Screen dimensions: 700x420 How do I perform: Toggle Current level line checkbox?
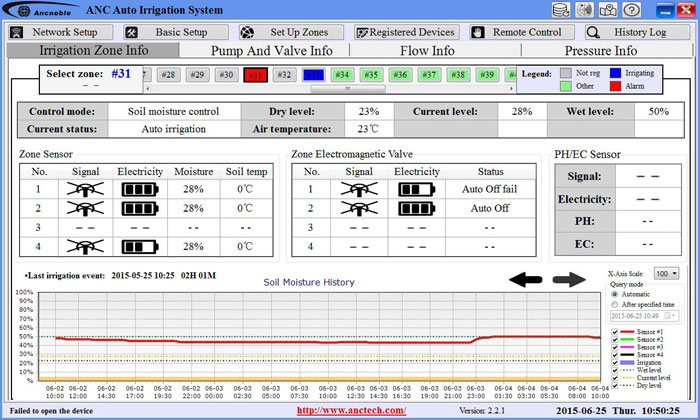click(615, 378)
